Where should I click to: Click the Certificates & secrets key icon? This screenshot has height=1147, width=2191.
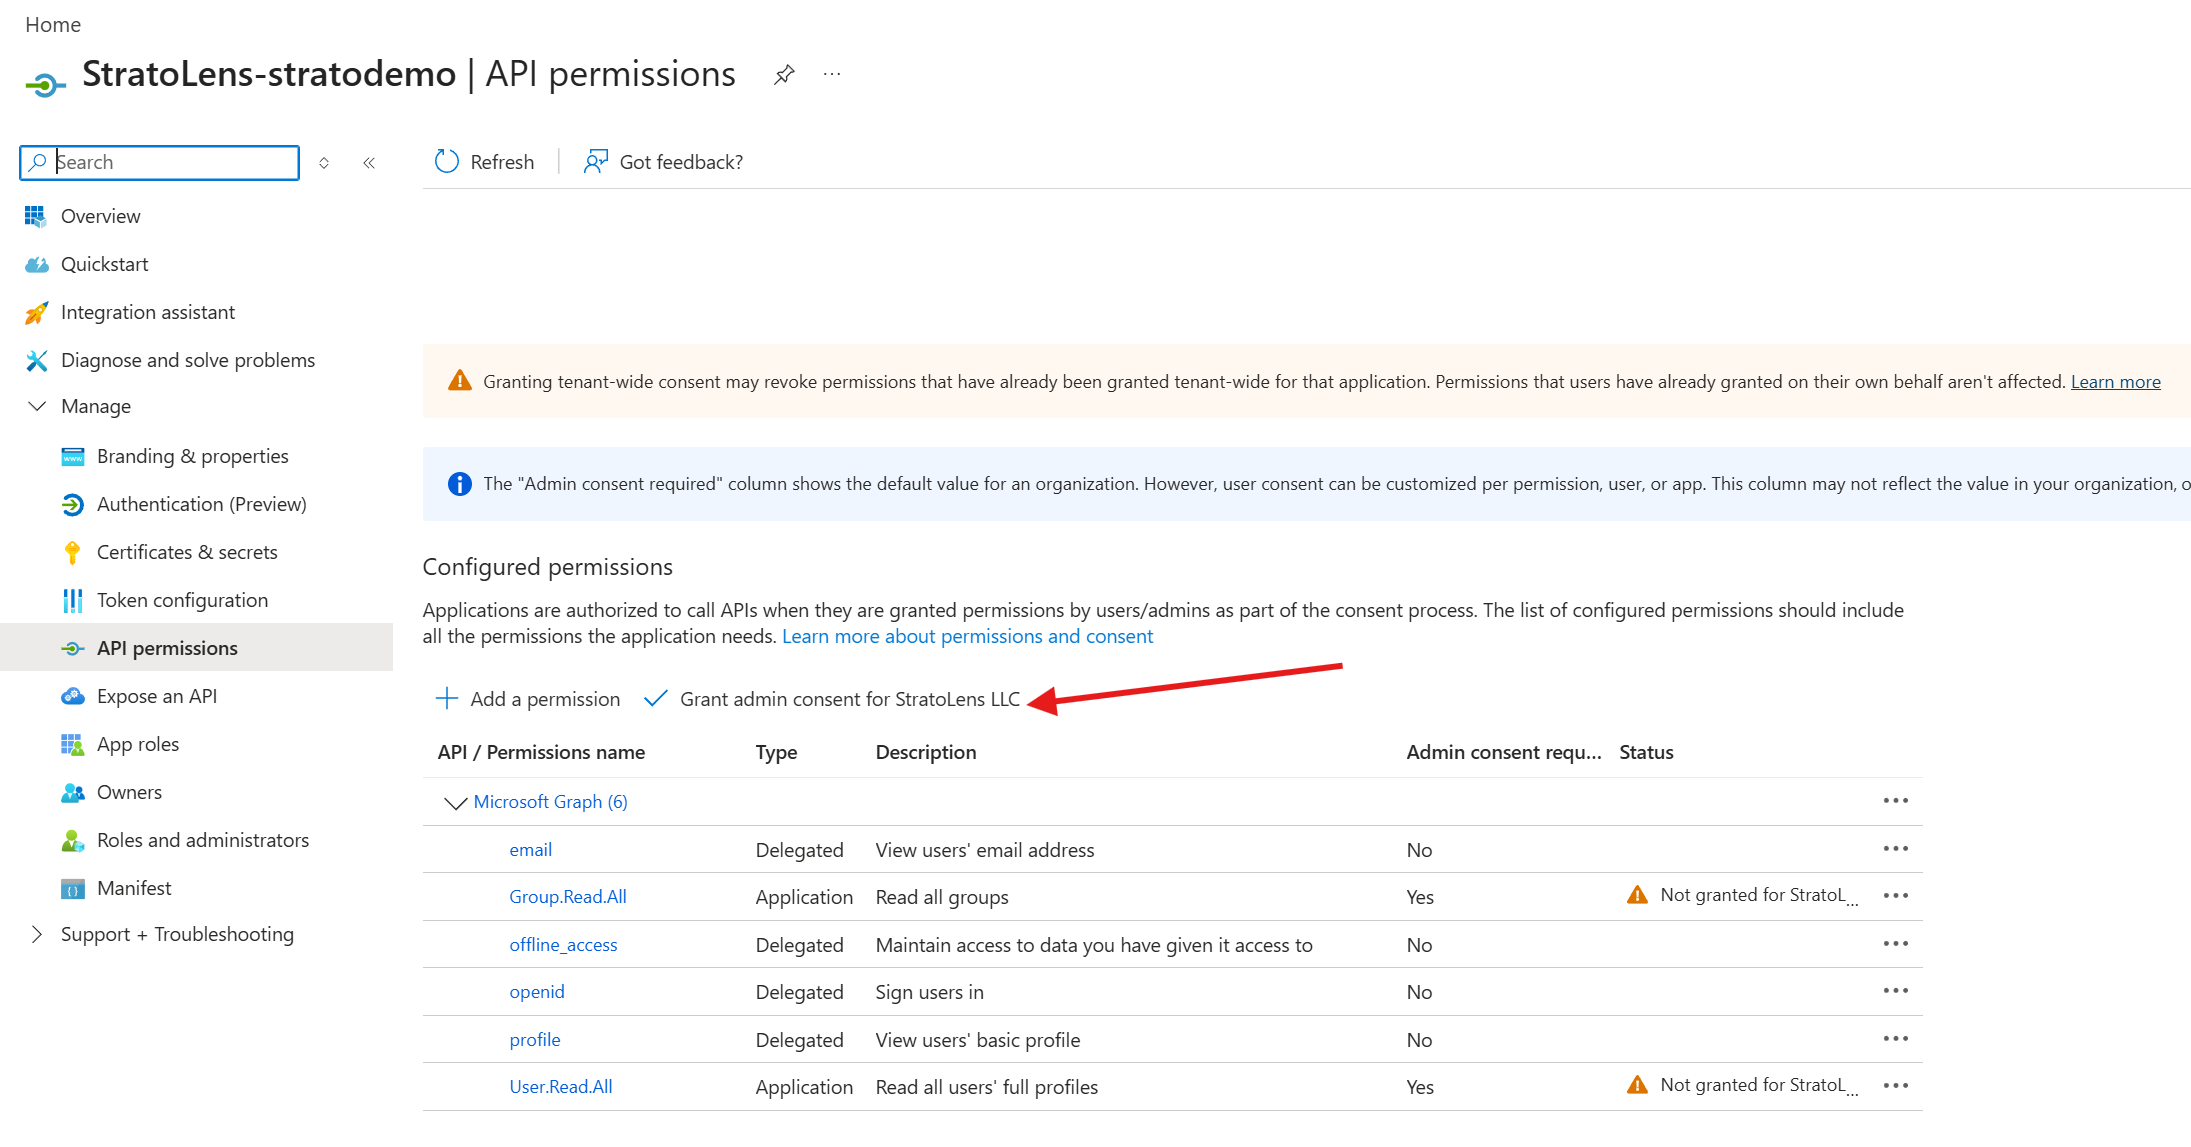click(x=73, y=553)
